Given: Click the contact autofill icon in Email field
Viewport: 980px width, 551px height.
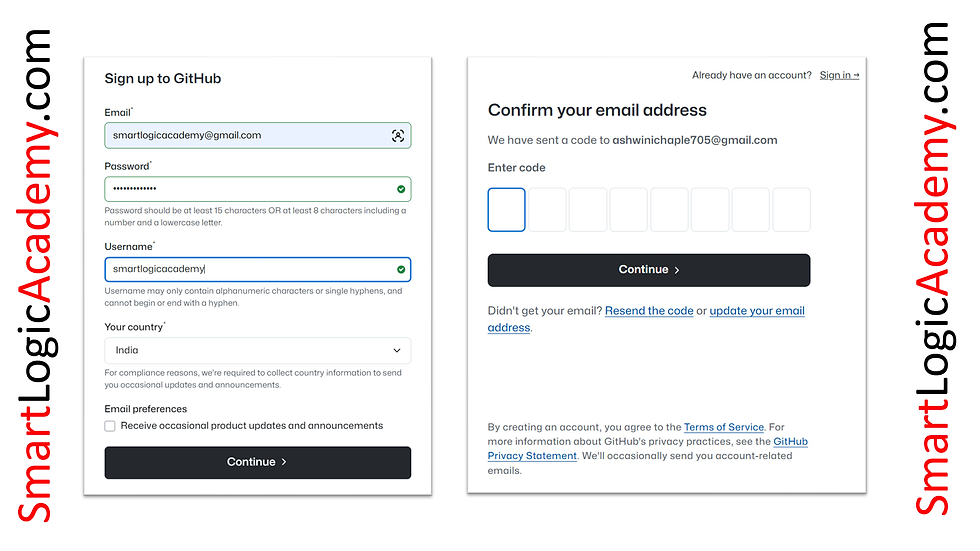Looking at the screenshot, I should point(398,136).
